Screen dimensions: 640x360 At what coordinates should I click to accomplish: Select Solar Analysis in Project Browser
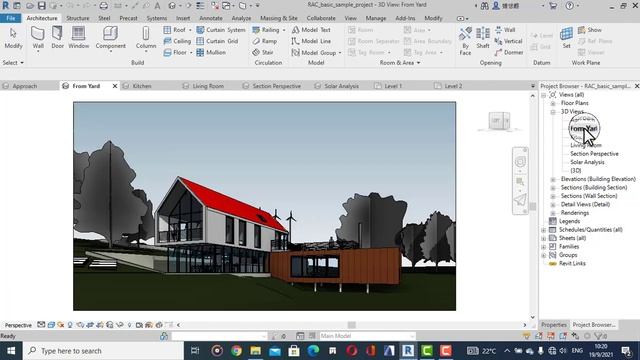(x=587, y=162)
